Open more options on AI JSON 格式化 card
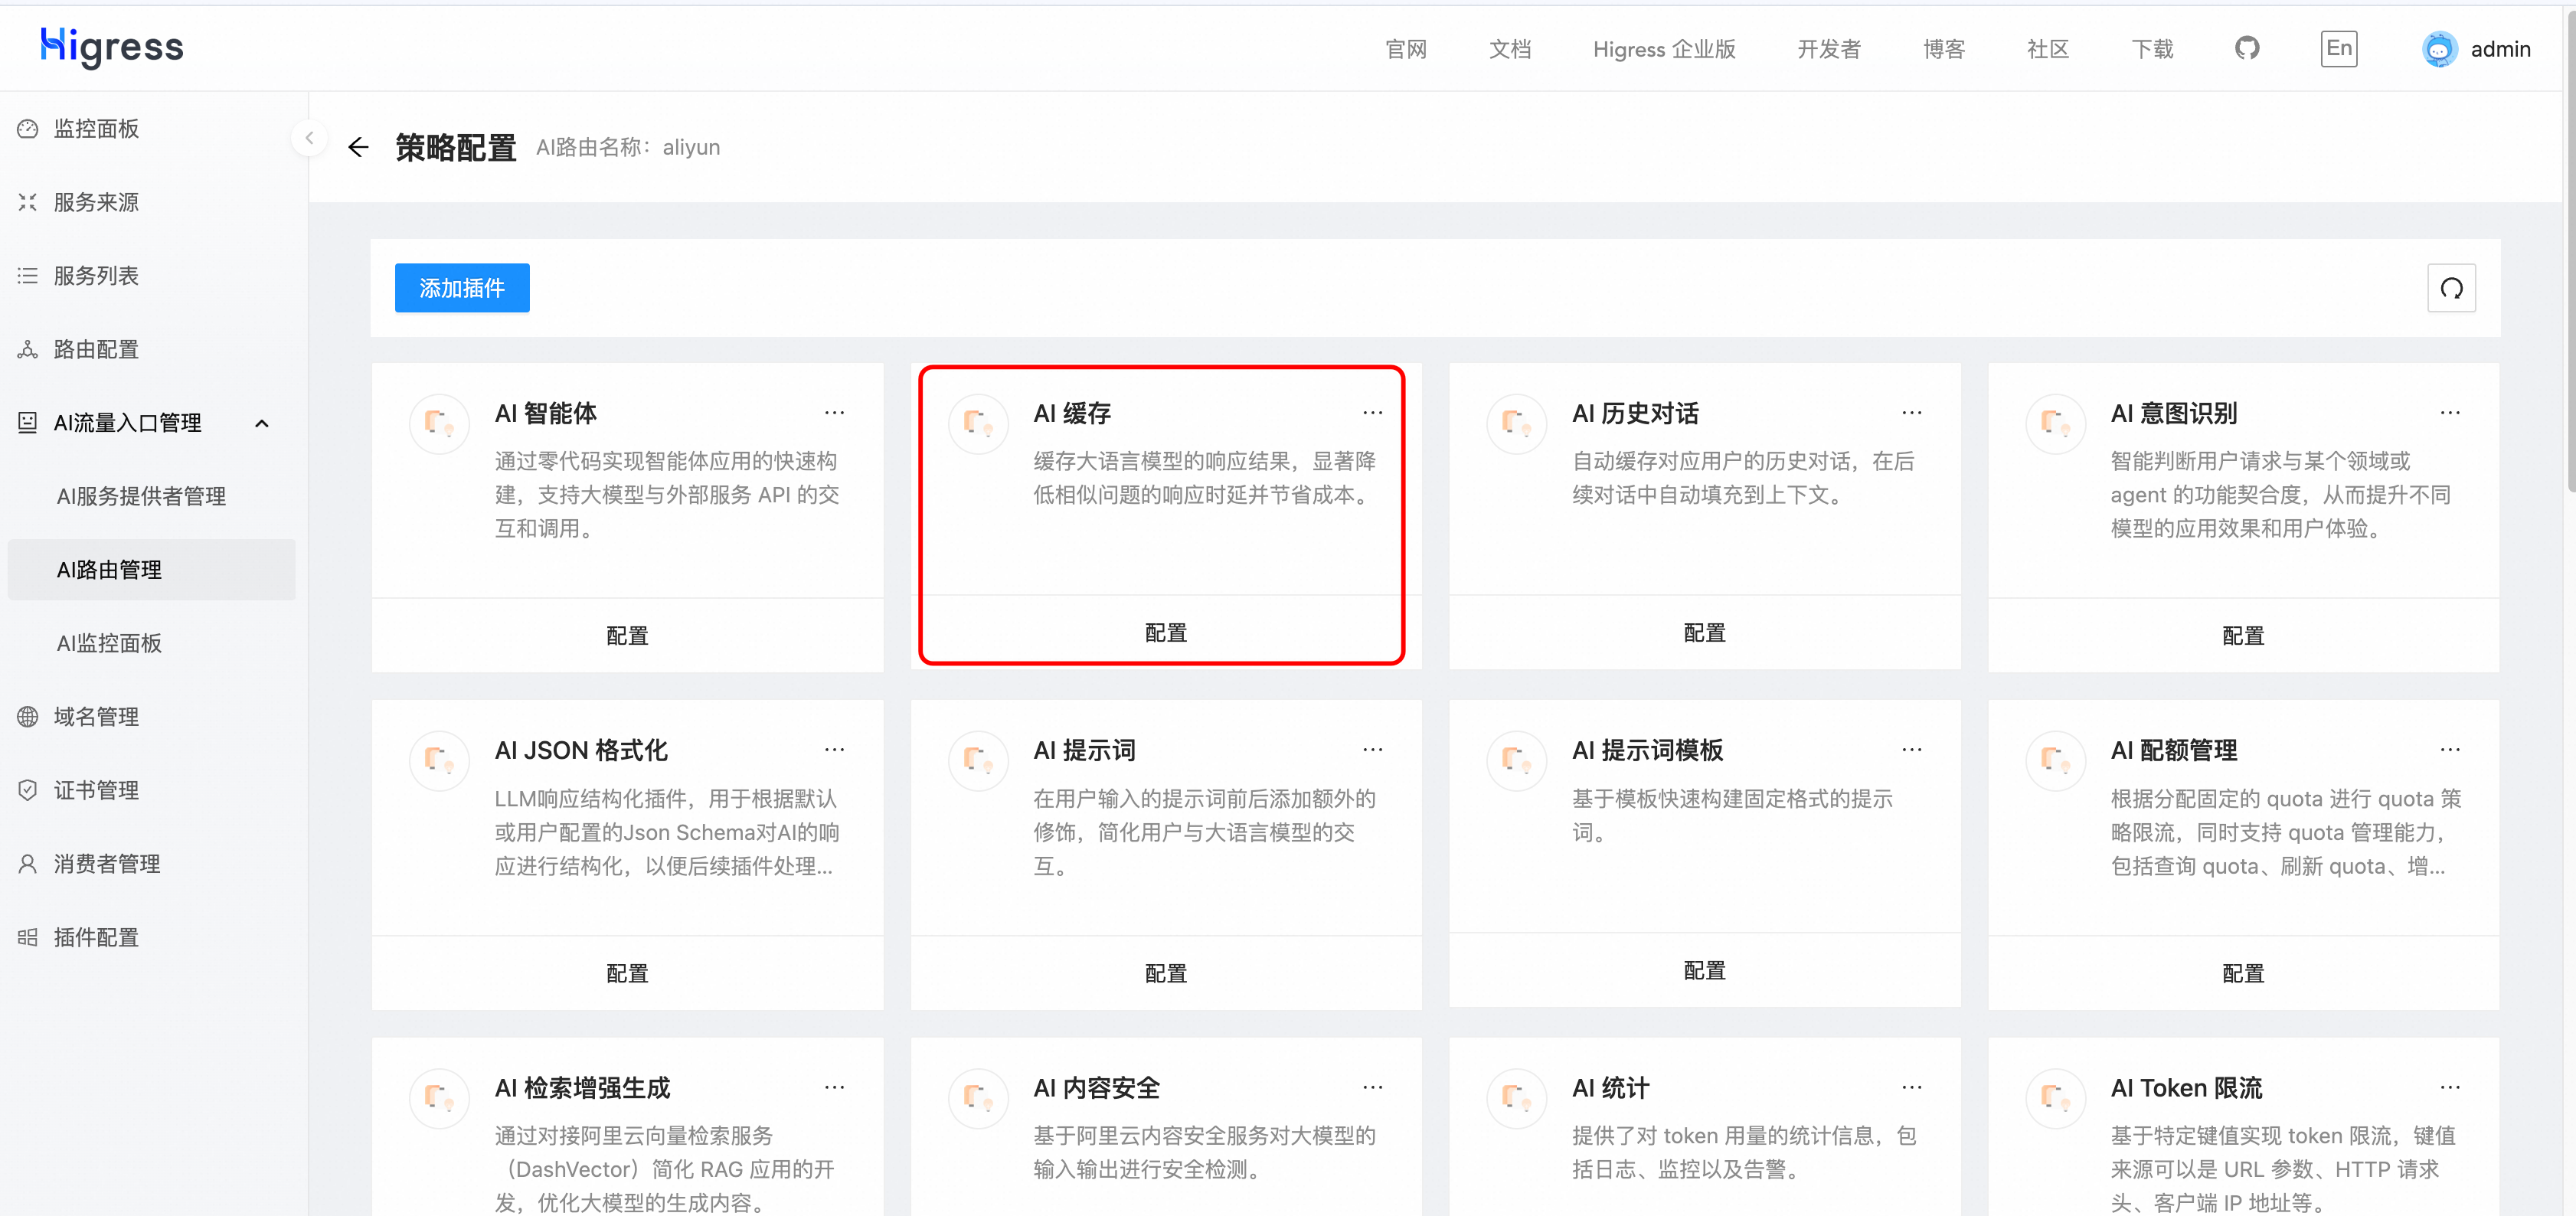The width and height of the screenshot is (2576, 1216). tap(834, 750)
